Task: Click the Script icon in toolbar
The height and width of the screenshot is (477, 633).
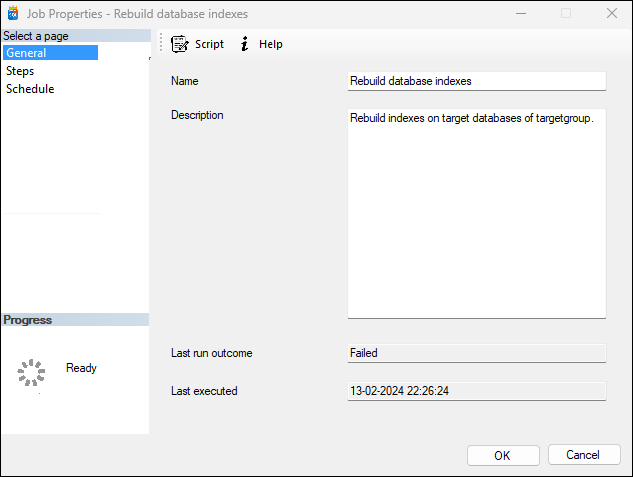Action: coord(180,44)
